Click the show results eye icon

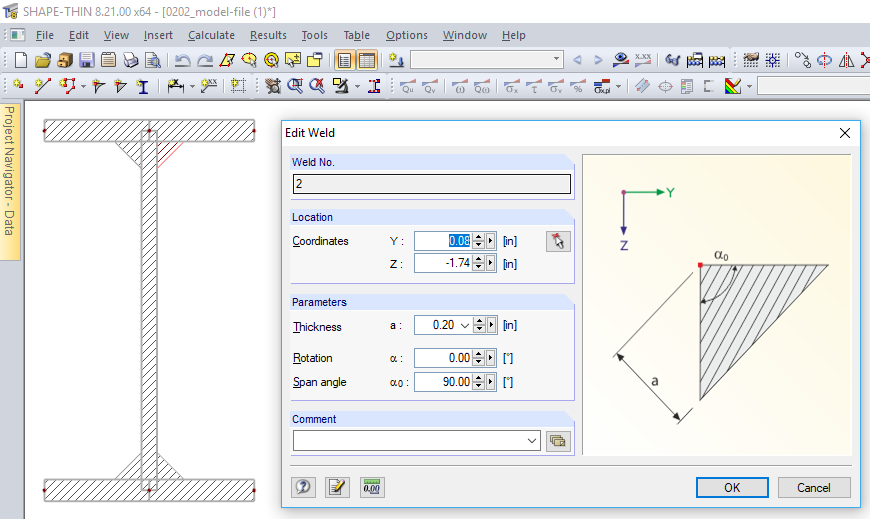(621, 59)
